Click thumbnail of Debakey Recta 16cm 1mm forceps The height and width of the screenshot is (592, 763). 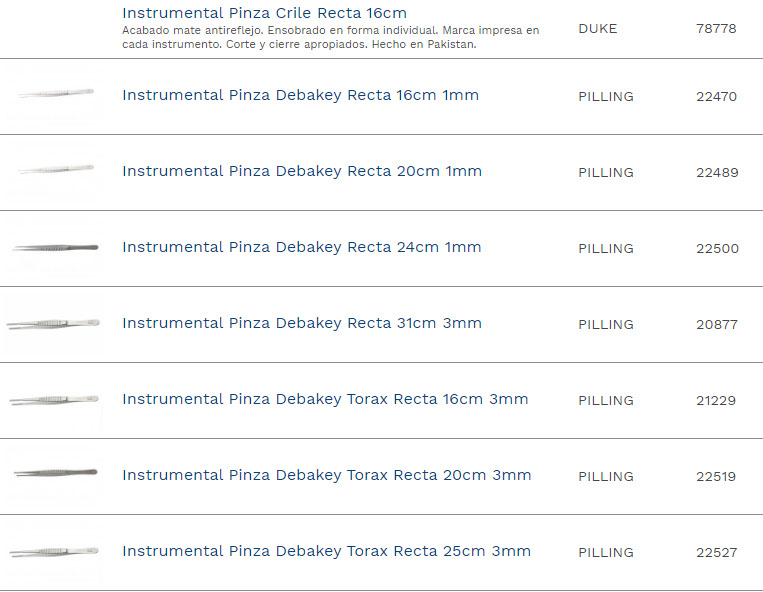[x=56, y=93]
